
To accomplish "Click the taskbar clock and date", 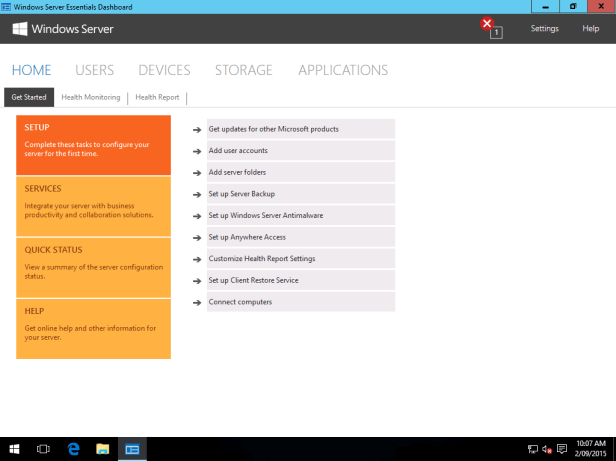I will pos(591,449).
